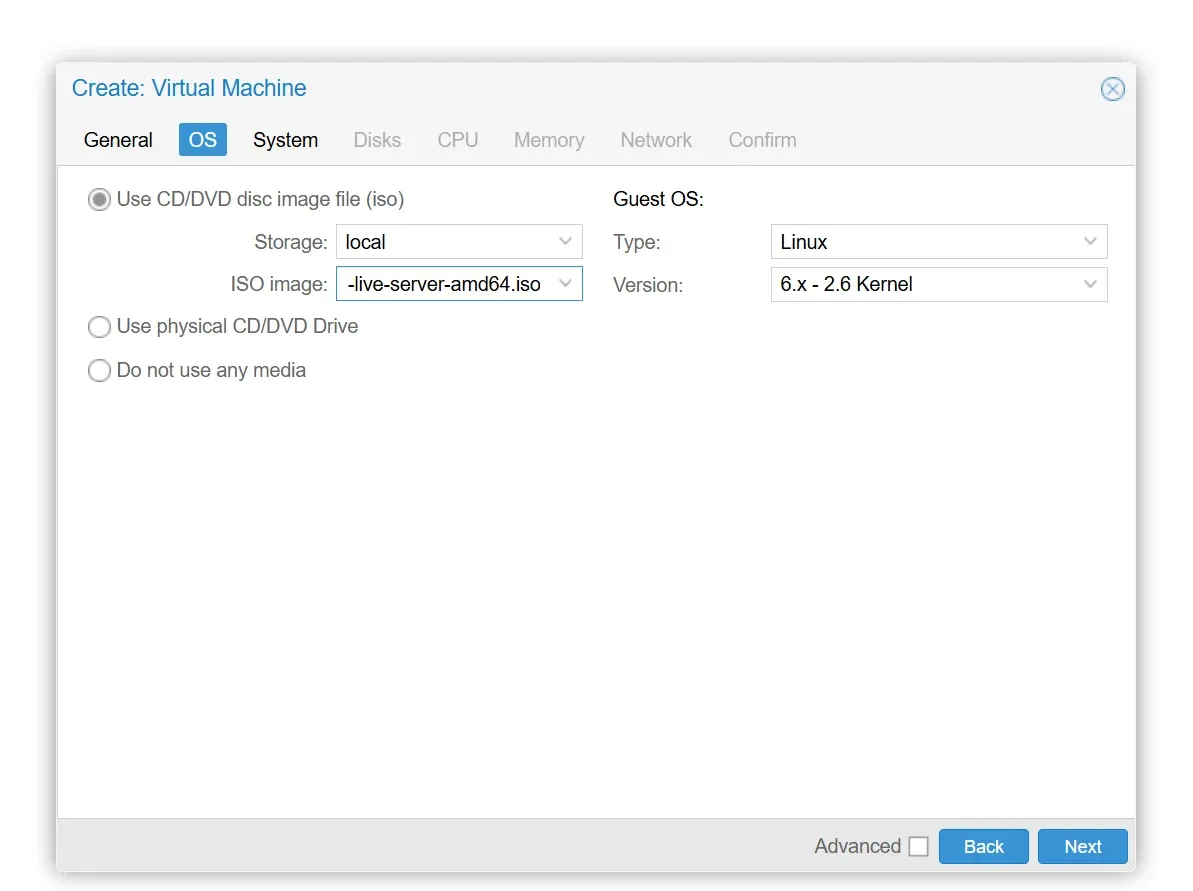Switch to the General tab
The image size is (1193, 891).
(118, 140)
